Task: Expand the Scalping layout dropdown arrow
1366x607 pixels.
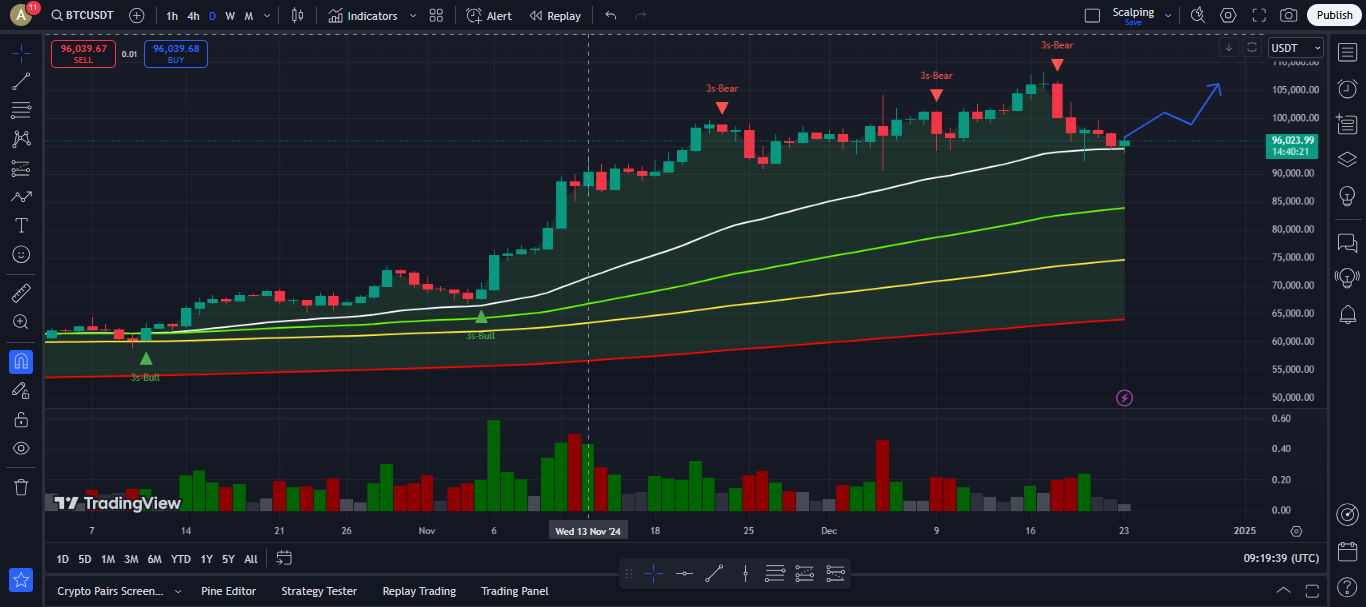Action: point(1168,16)
